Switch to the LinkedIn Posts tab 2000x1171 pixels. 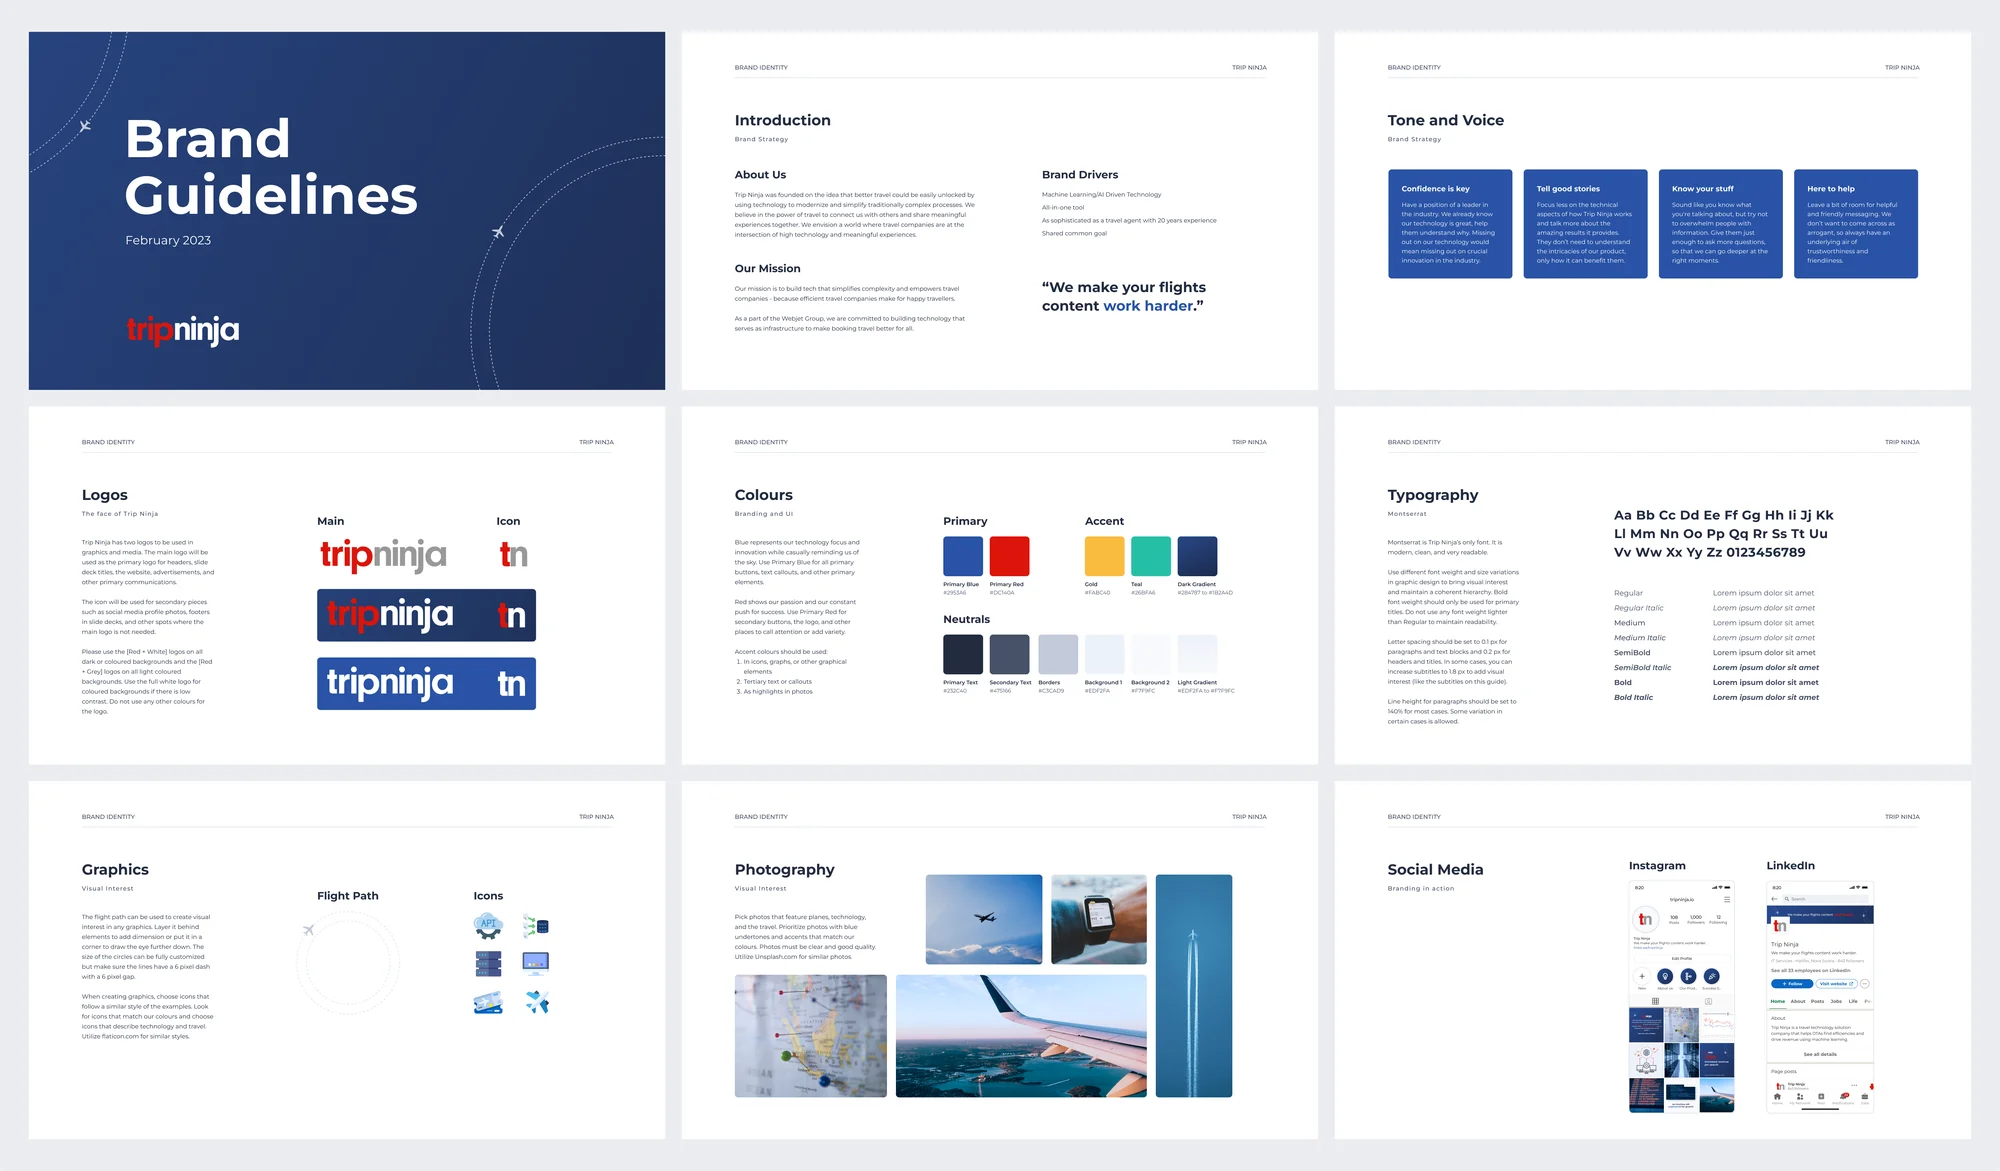click(x=1817, y=1001)
